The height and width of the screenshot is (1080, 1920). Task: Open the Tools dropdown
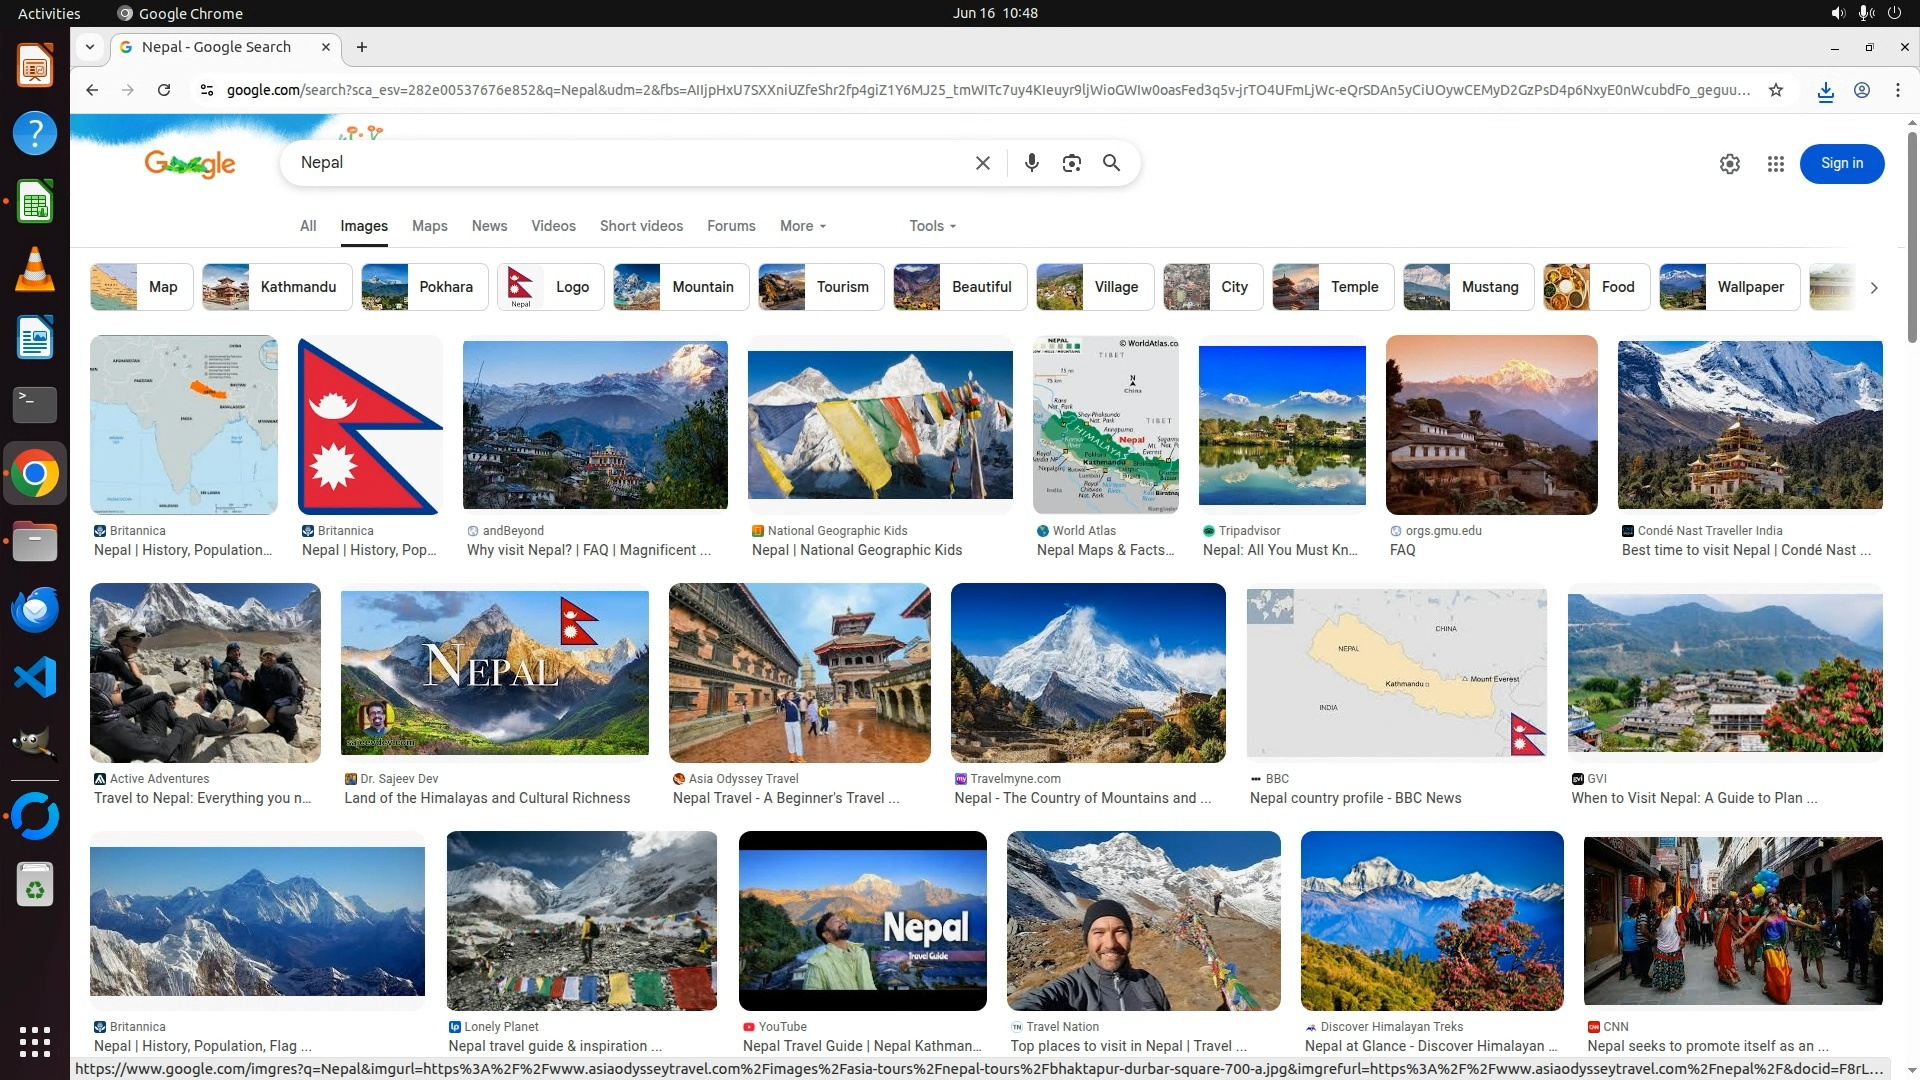click(931, 226)
